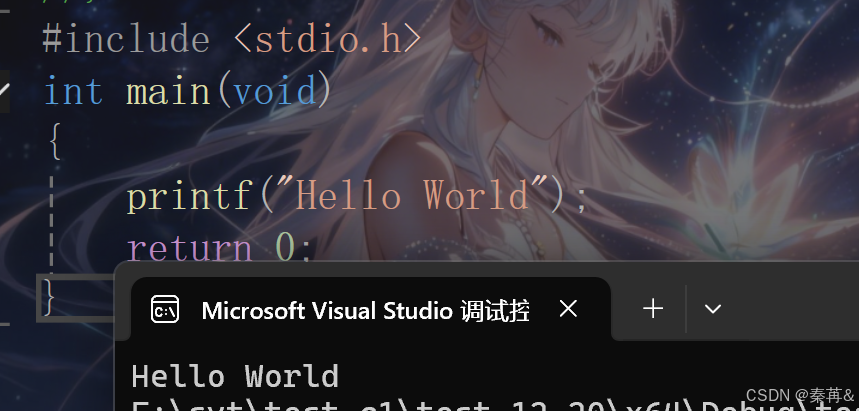The image size is (859, 411).
Task: Click the int keyword before main
Action: pyautogui.click(x=73, y=91)
